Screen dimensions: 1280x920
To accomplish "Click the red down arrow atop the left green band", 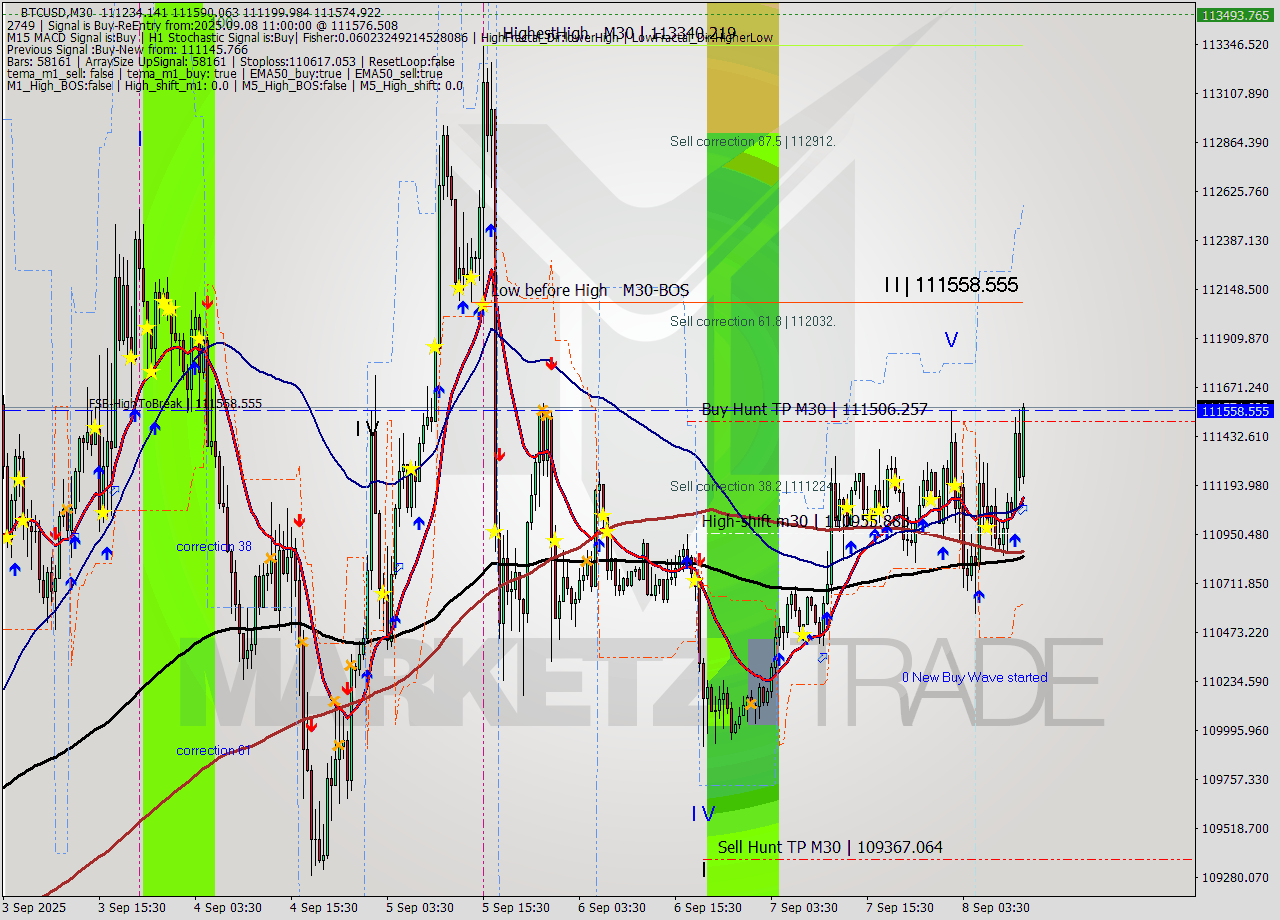I will pyautogui.click(x=207, y=302).
